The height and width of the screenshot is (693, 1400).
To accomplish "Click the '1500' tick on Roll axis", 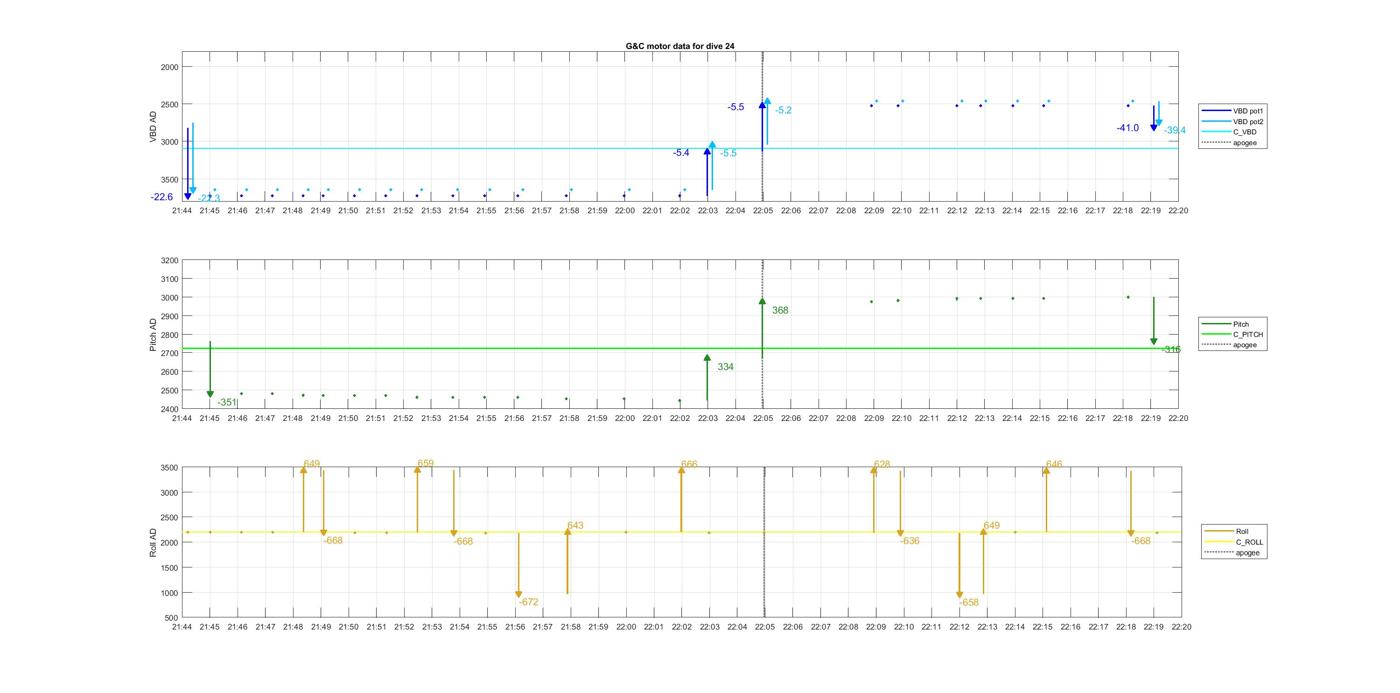I will point(168,568).
